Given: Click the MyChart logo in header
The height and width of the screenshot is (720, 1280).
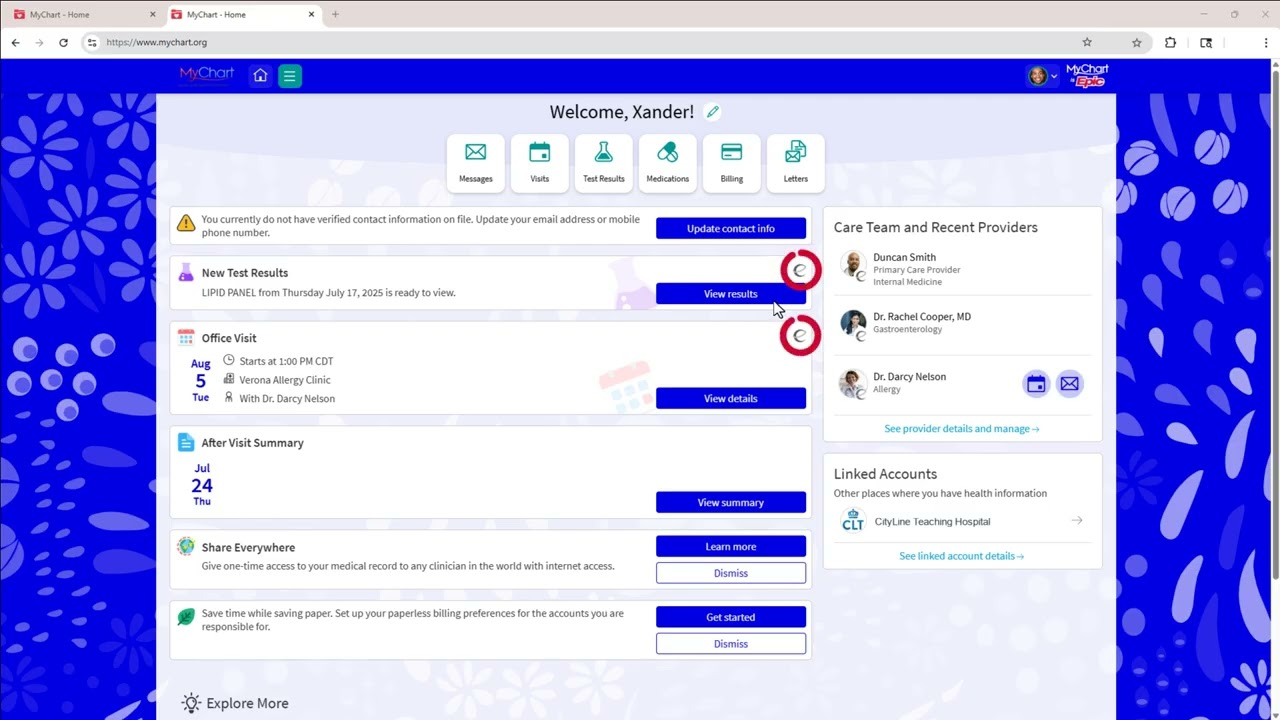Looking at the screenshot, I should [x=207, y=75].
